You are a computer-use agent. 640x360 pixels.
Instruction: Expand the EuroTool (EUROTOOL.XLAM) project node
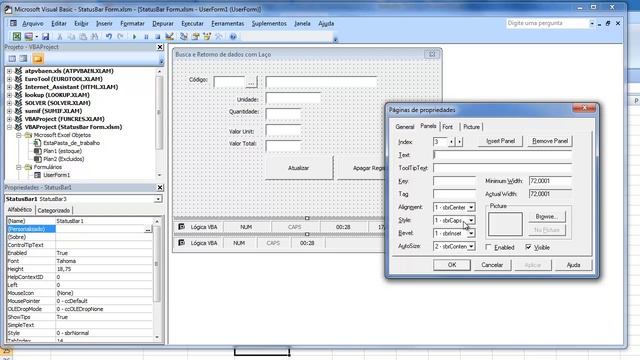[9, 79]
